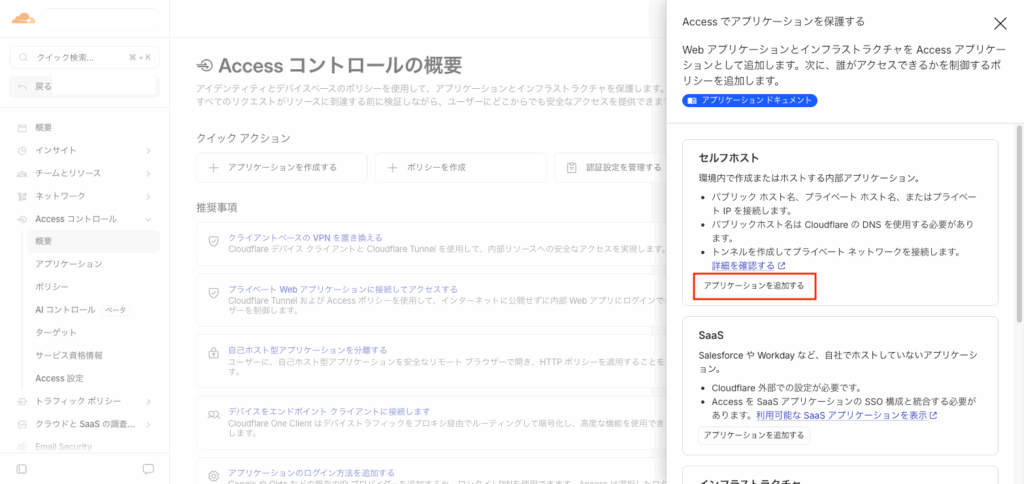Click the users icon beside デバイスをエンドポイント
The image size is (1024, 484).
213,415
